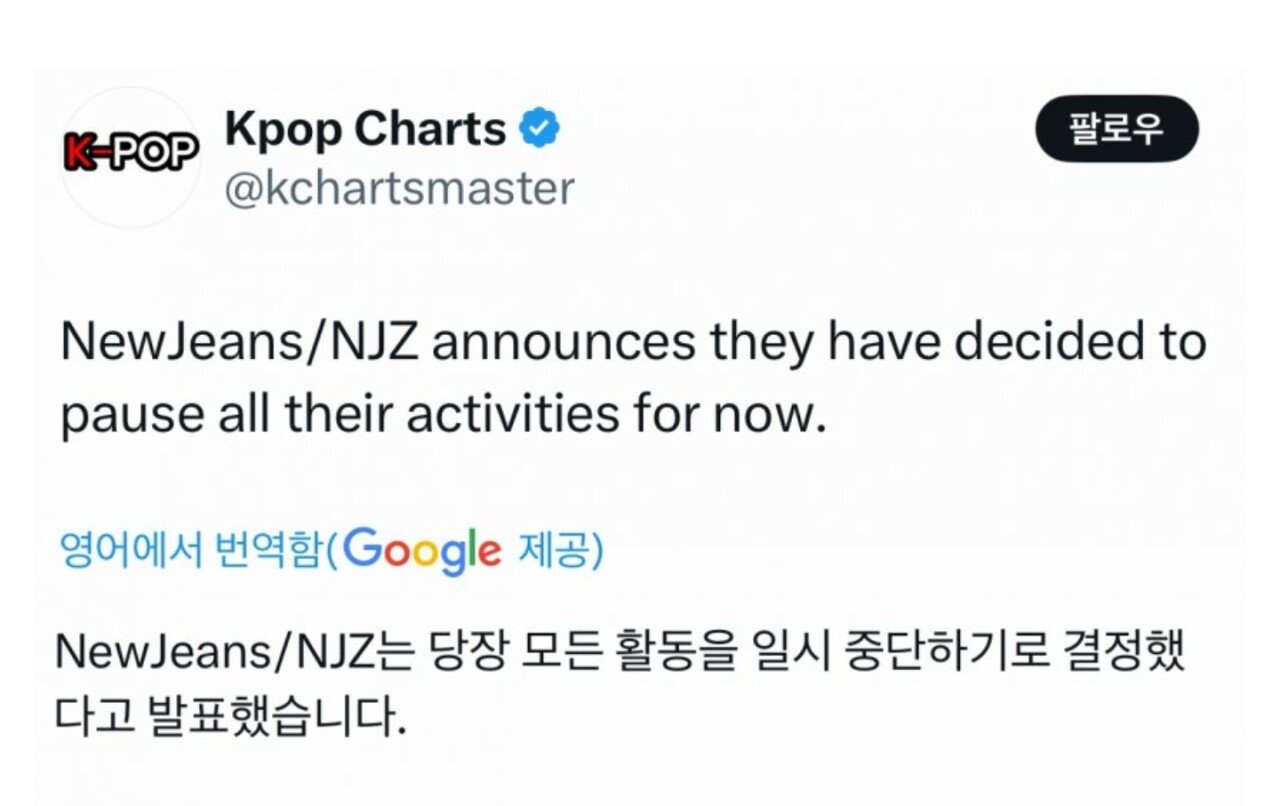Click the 영어에서 번역함 translation label
Viewport: 1280px width, 806px height.
(x=190, y=549)
